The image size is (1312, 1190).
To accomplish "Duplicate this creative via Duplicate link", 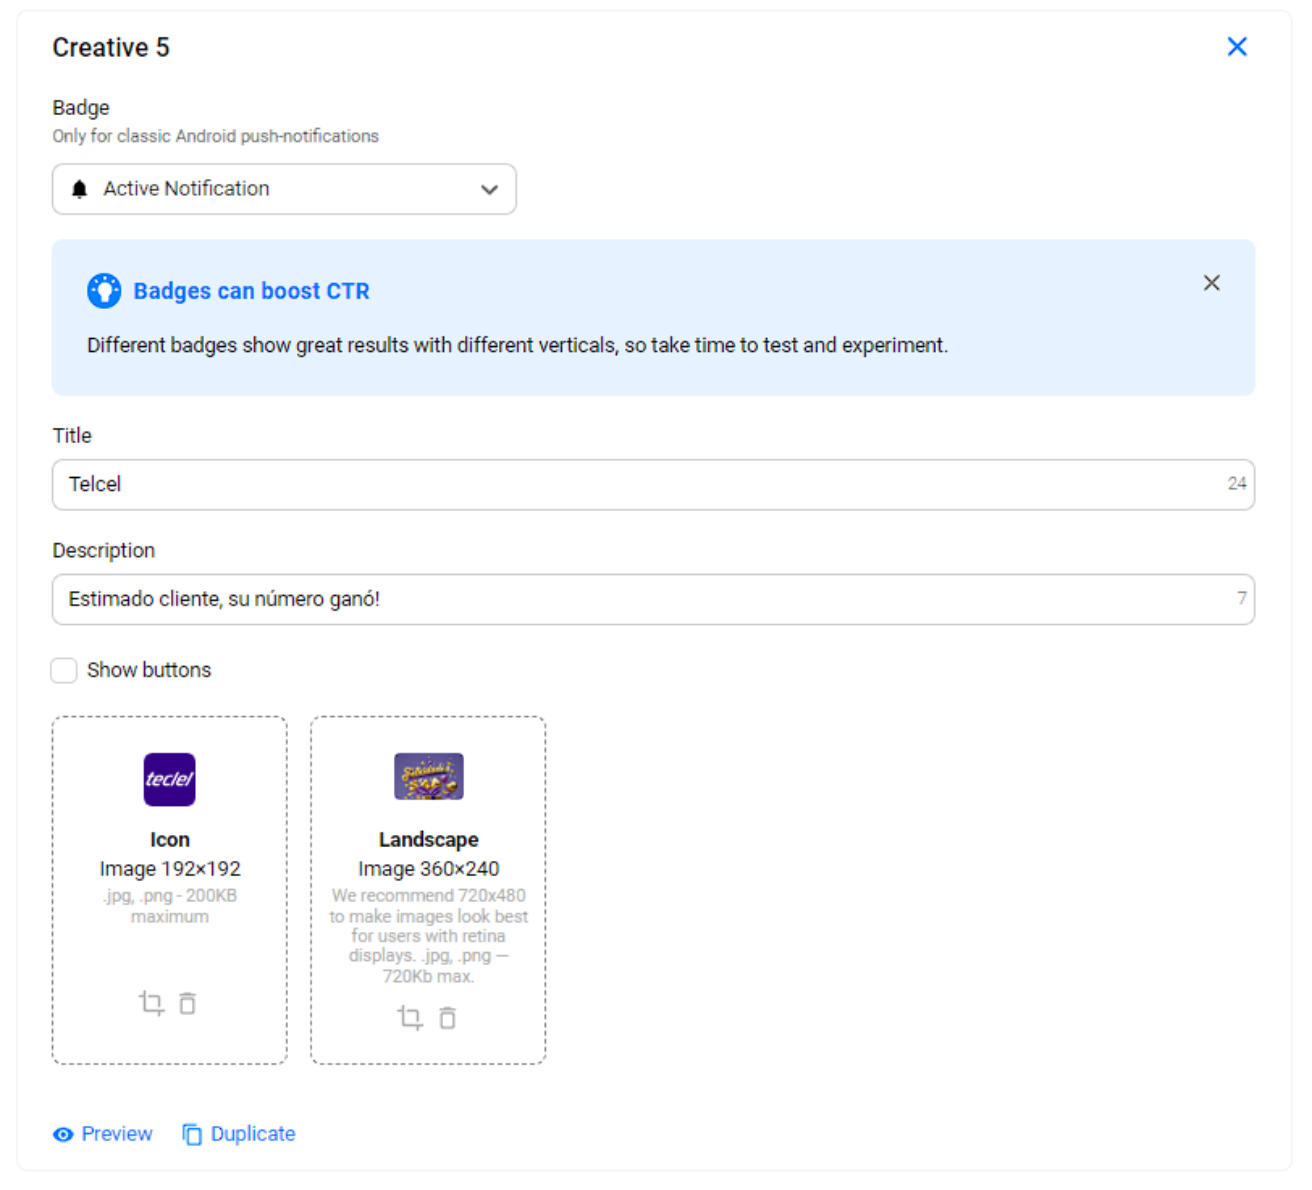I will tap(239, 1134).
